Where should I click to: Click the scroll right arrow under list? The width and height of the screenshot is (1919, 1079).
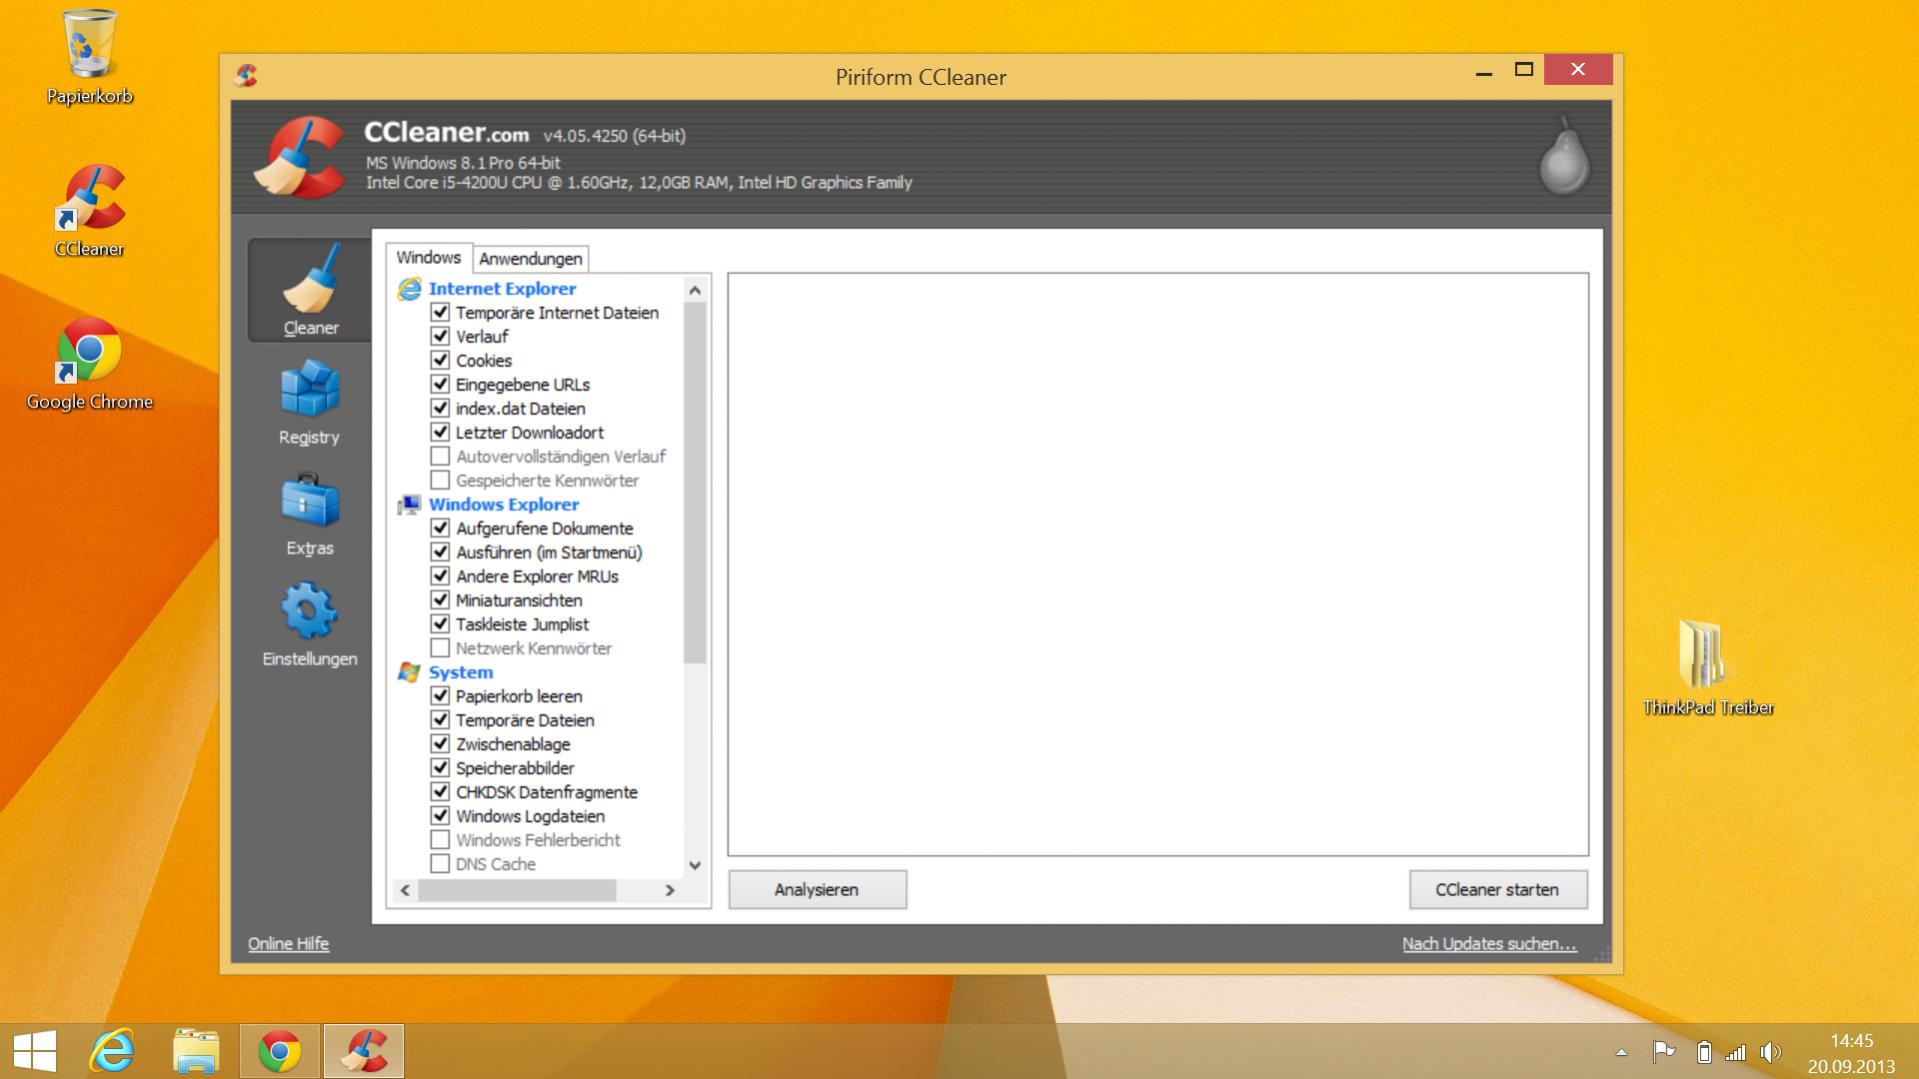click(670, 890)
